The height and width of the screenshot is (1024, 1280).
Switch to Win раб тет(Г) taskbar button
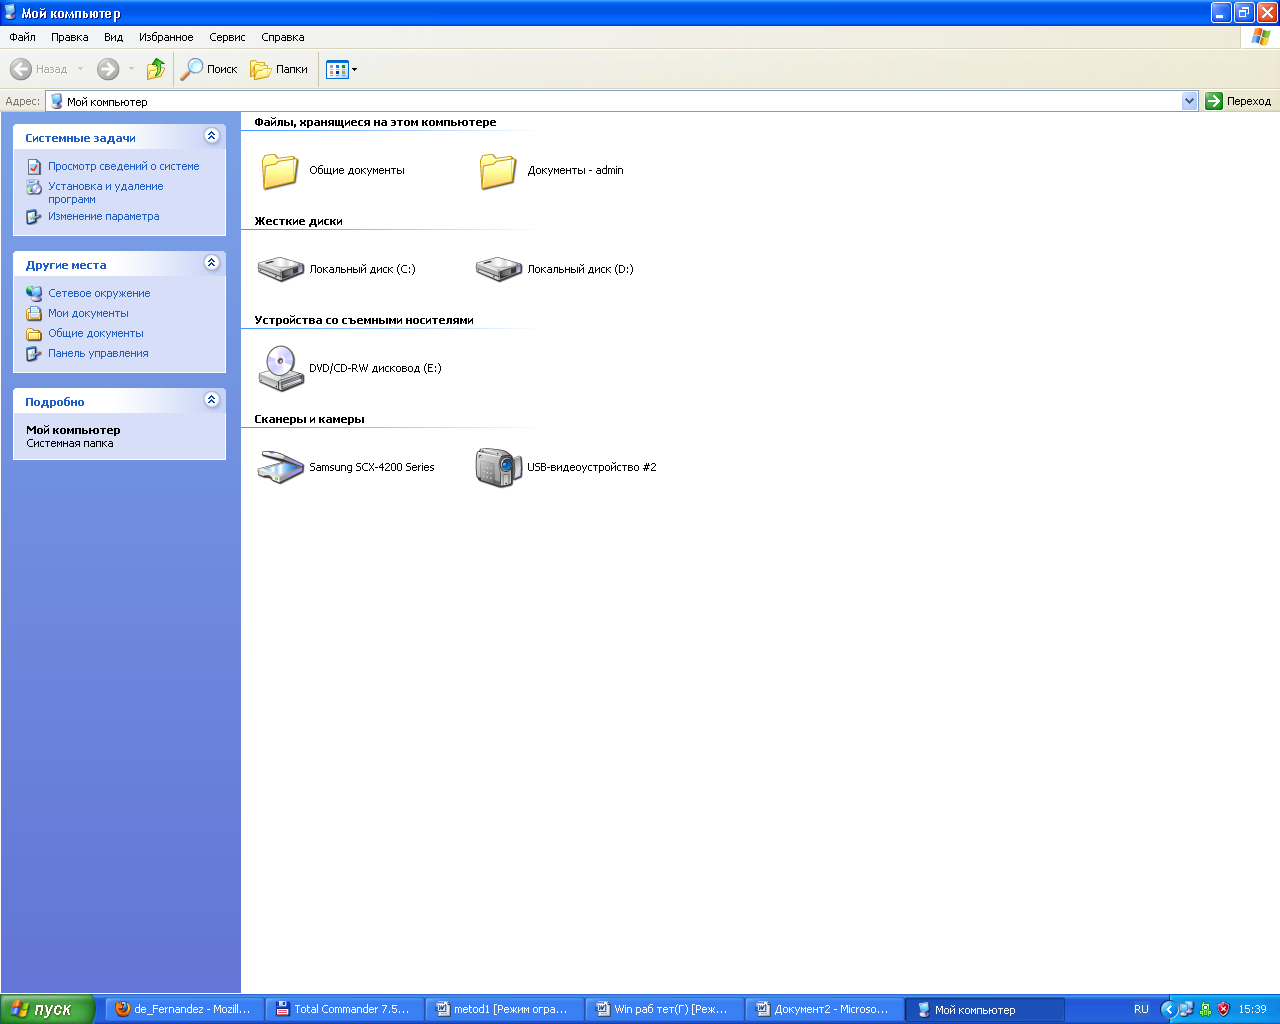click(665, 1009)
